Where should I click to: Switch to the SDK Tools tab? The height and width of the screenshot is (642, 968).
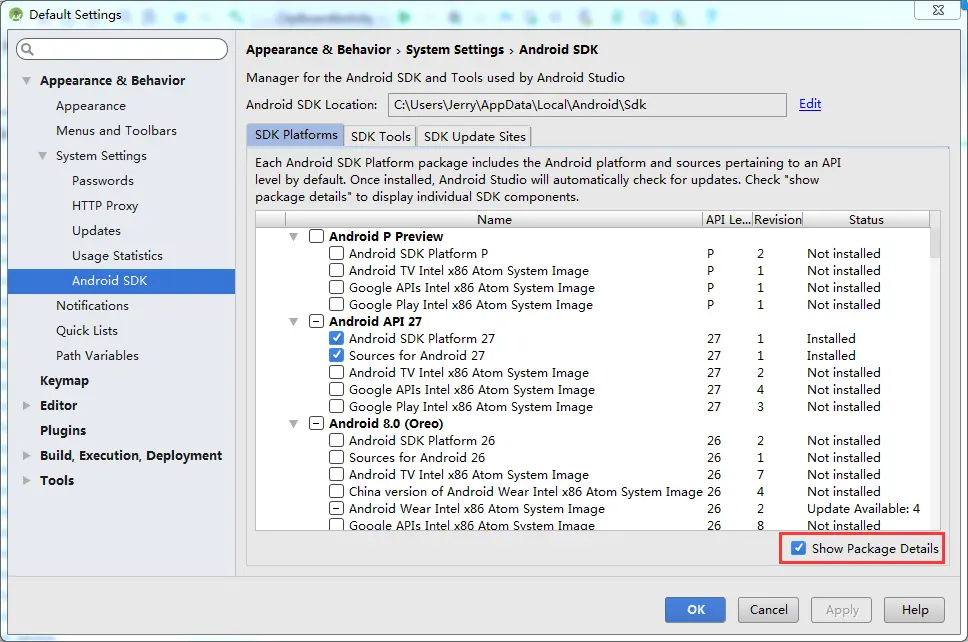pos(380,136)
